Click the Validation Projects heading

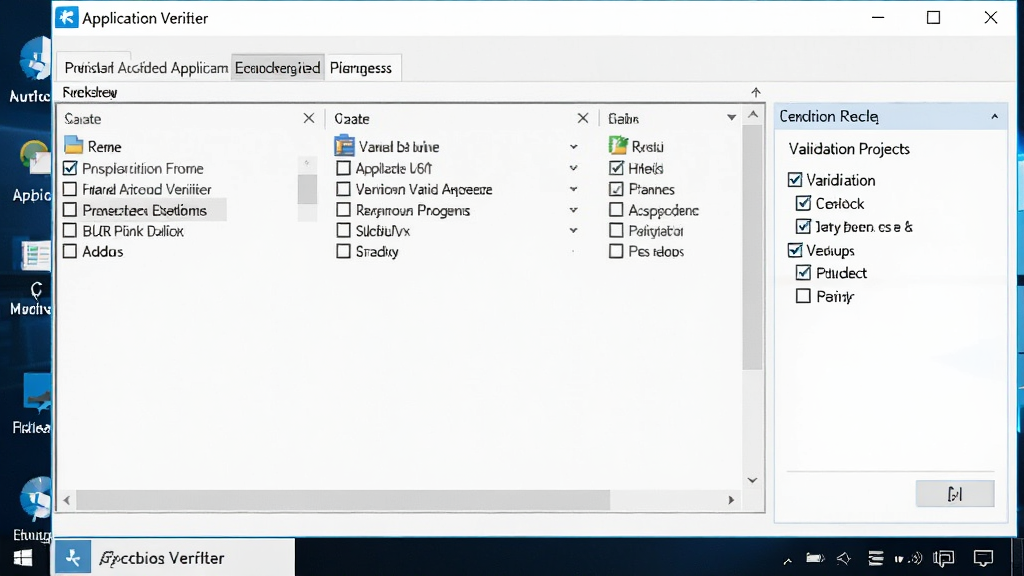click(849, 149)
